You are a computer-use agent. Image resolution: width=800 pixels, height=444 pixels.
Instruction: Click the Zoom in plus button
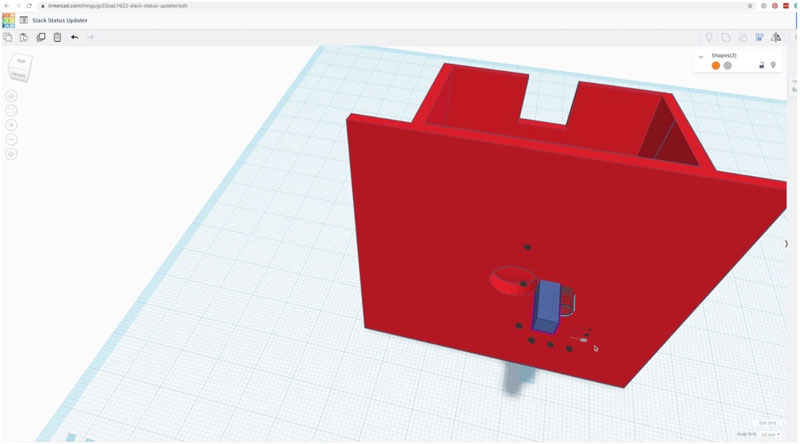point(11,125)
